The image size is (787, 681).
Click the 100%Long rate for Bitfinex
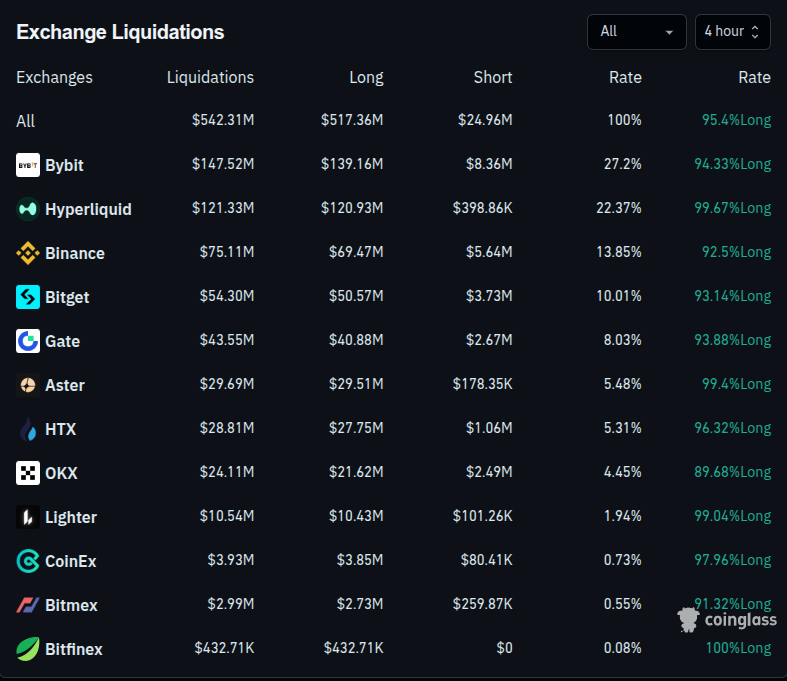pos(738,648)
